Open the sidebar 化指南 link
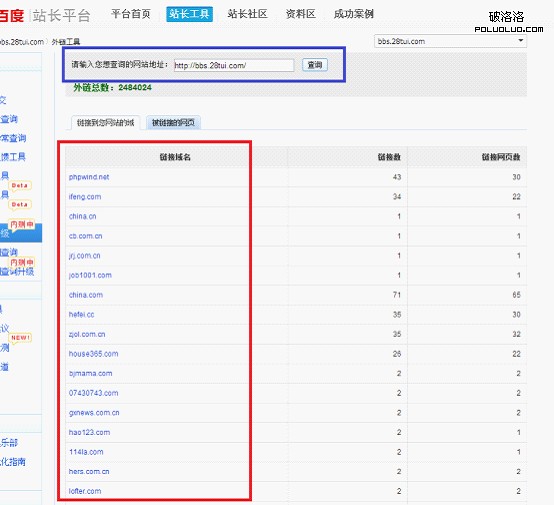 (13, 462)
